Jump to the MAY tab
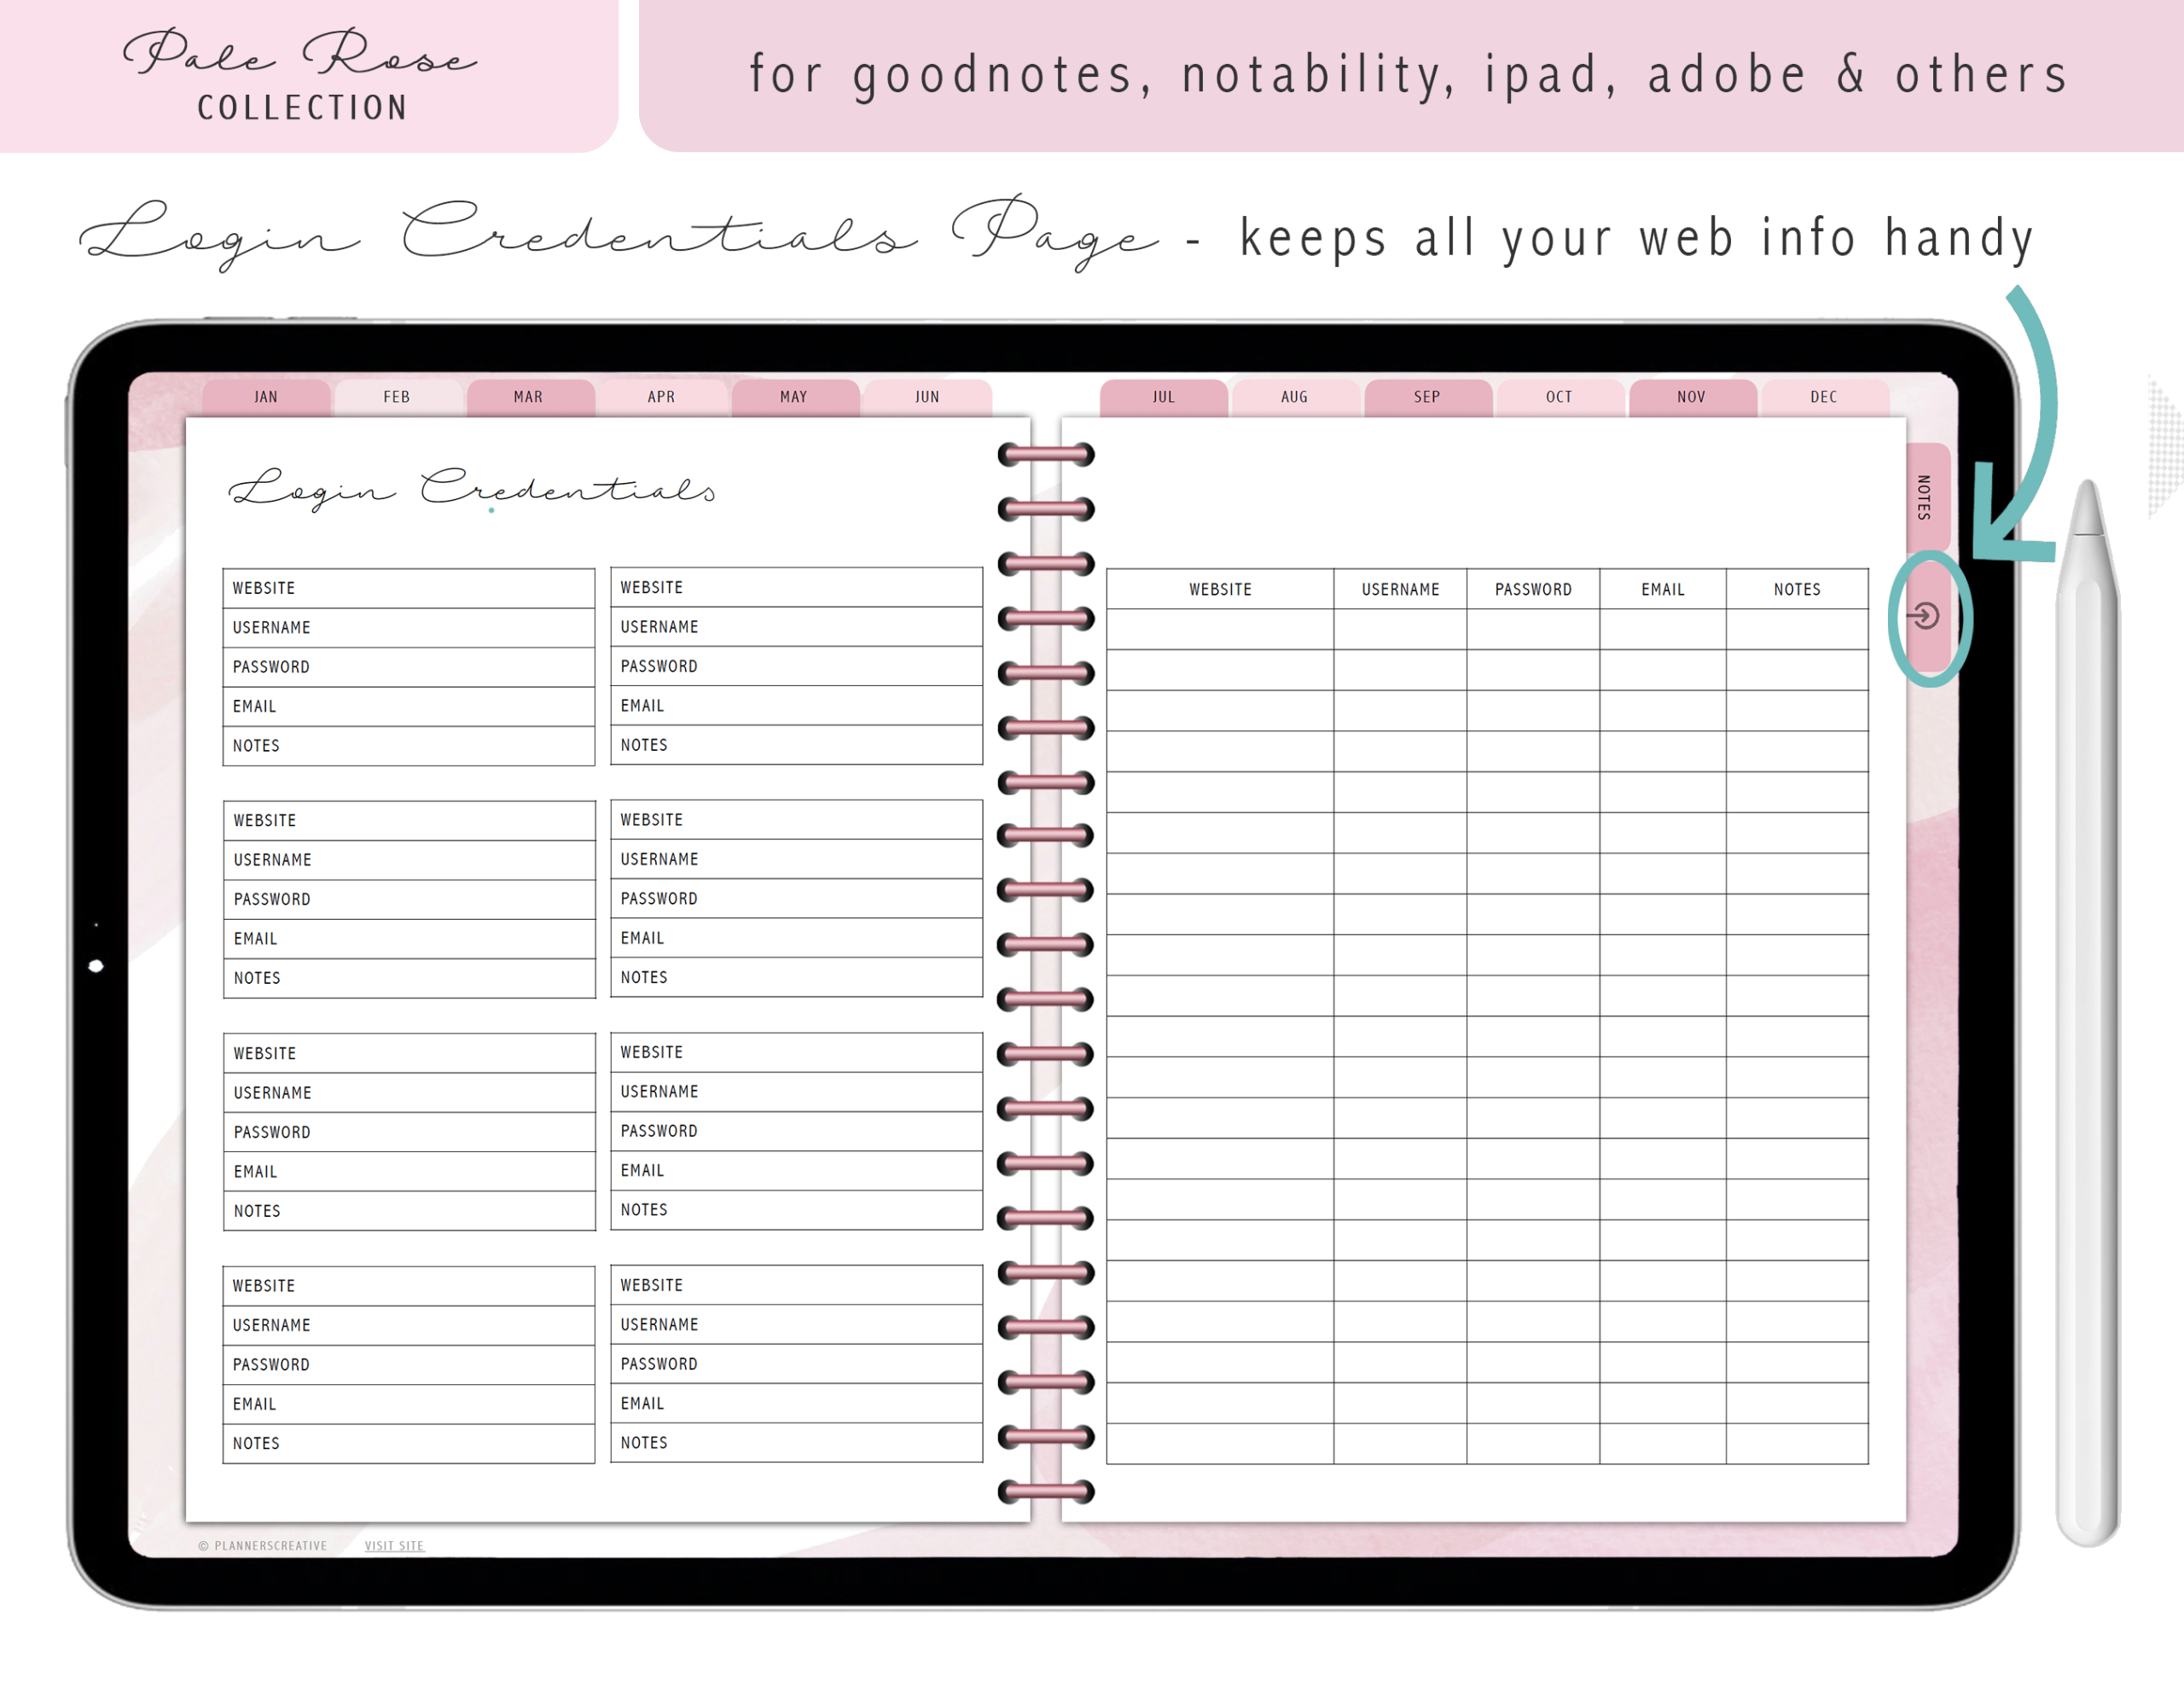Viewport: 2184px width, 1699px height. tap(794, 397)
